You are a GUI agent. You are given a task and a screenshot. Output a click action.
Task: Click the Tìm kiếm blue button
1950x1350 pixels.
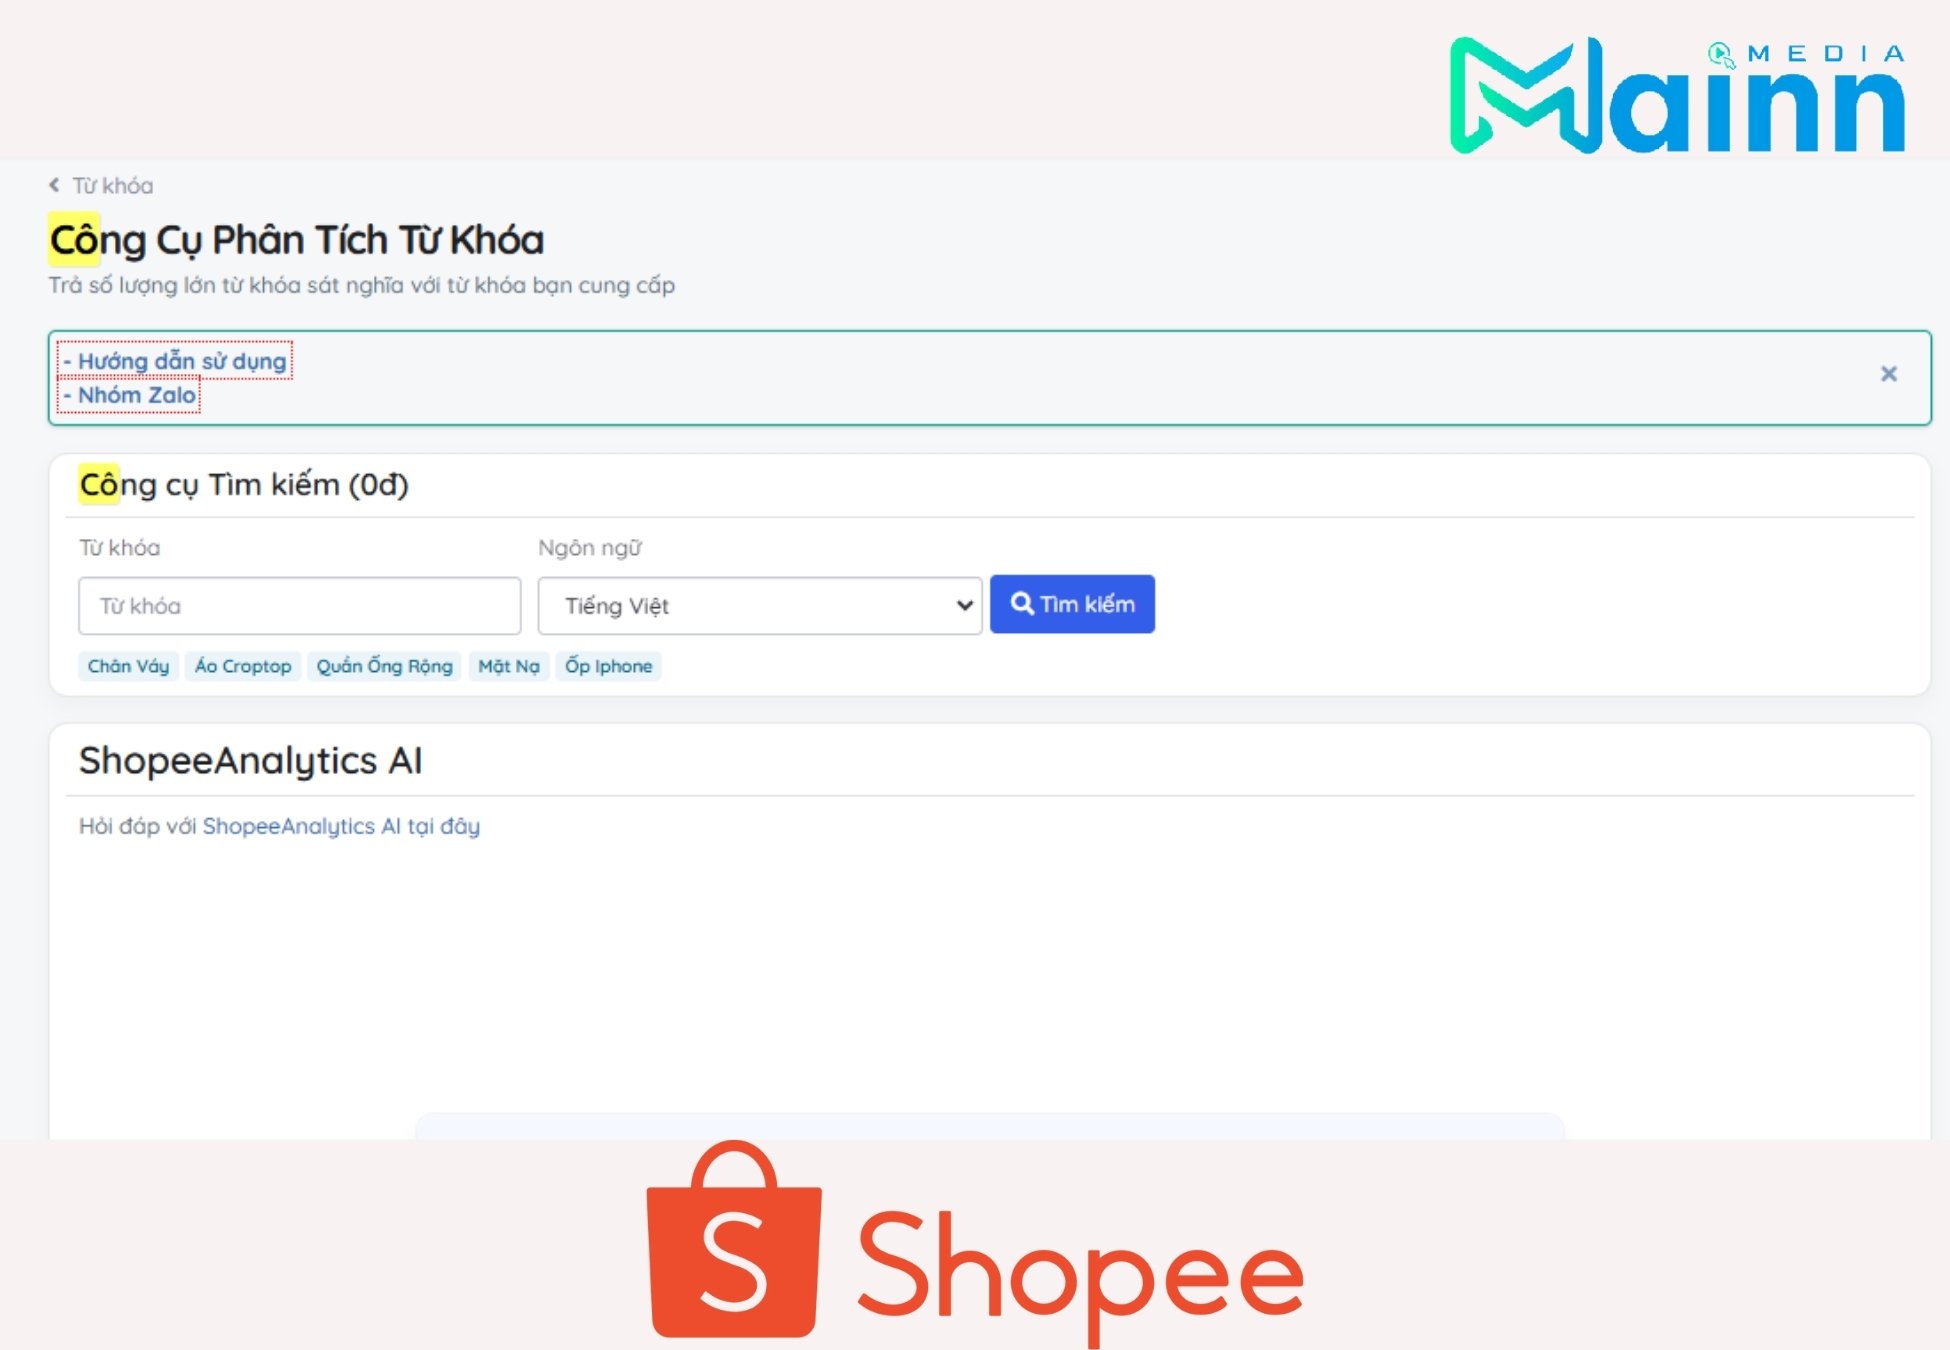[1073, 603]
